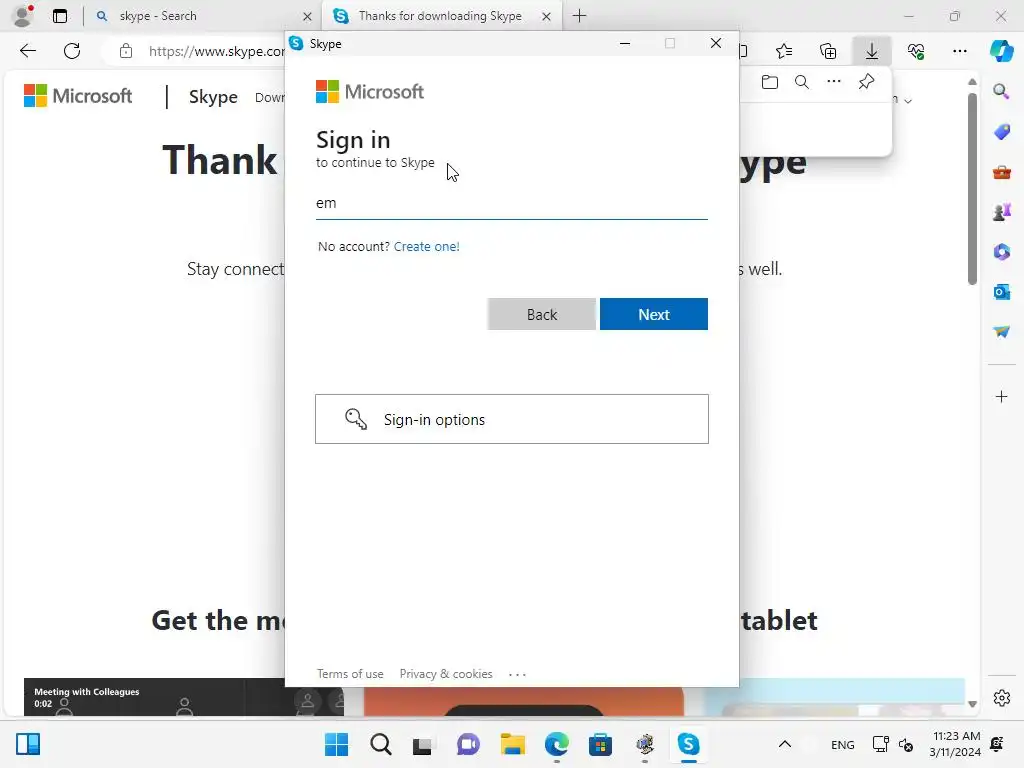Open Microsoft Store from taskbar

(600, 744)
